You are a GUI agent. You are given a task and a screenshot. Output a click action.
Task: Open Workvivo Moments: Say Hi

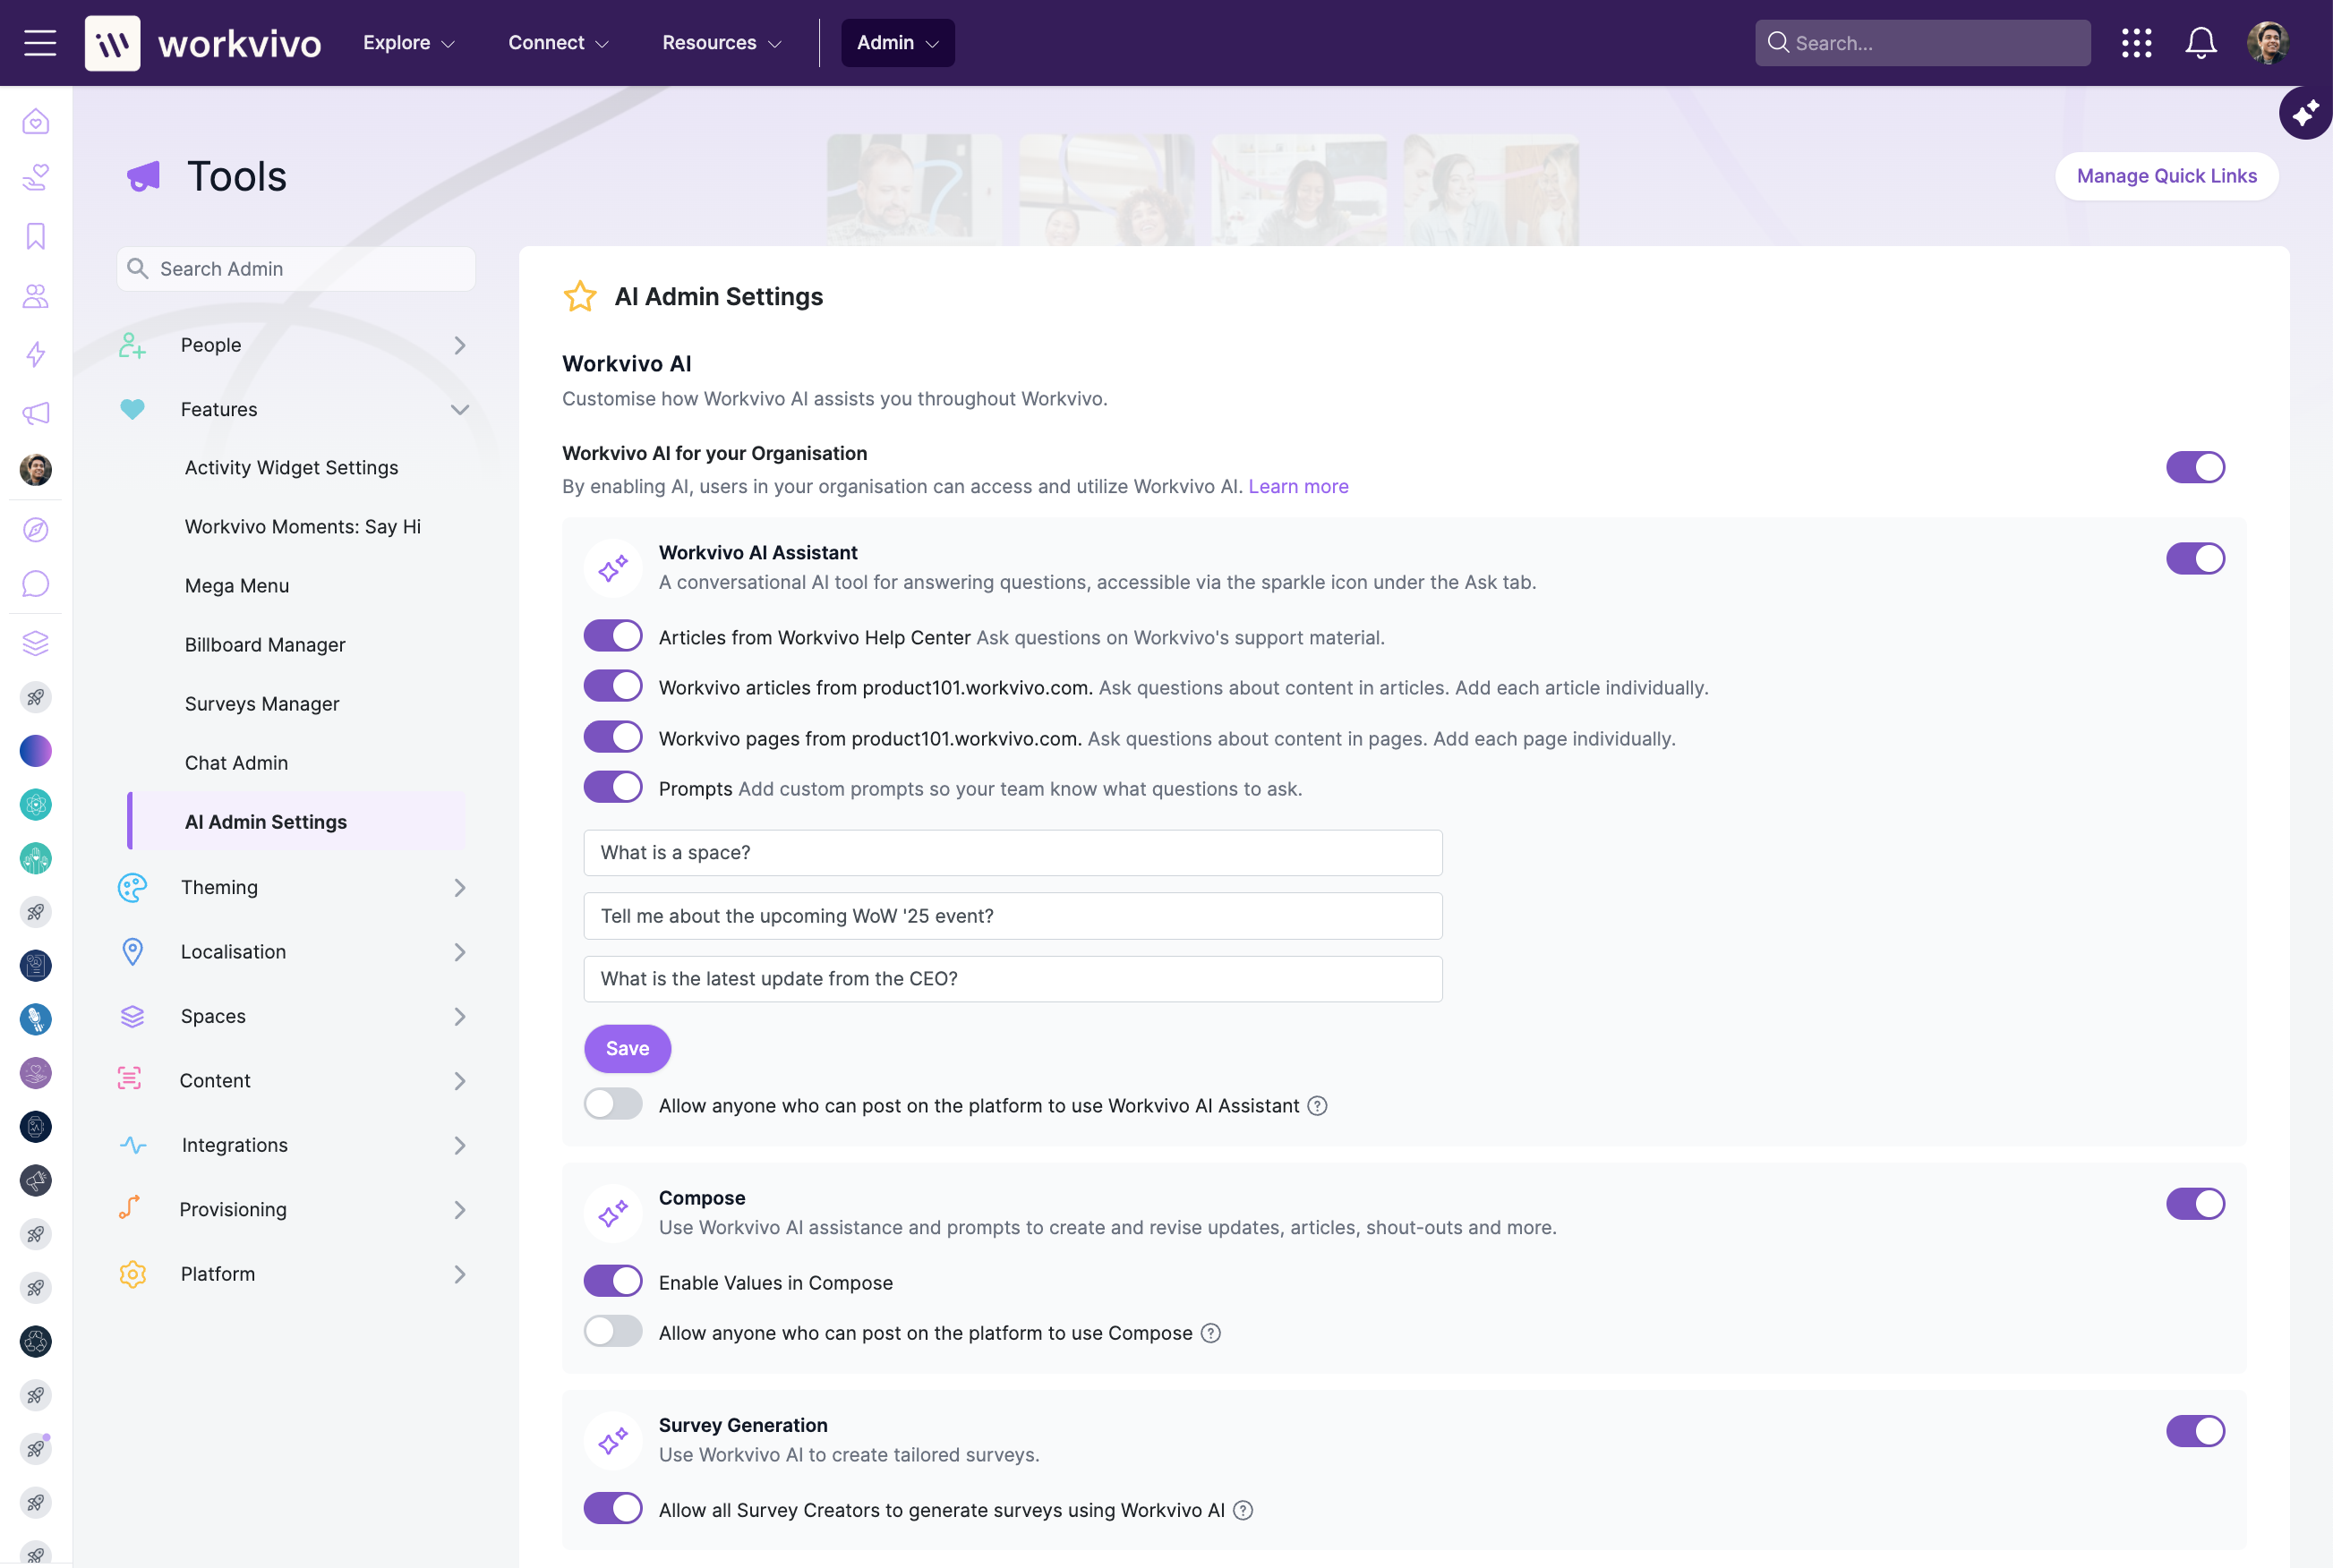pyautogui.click(x=303, y=527)
